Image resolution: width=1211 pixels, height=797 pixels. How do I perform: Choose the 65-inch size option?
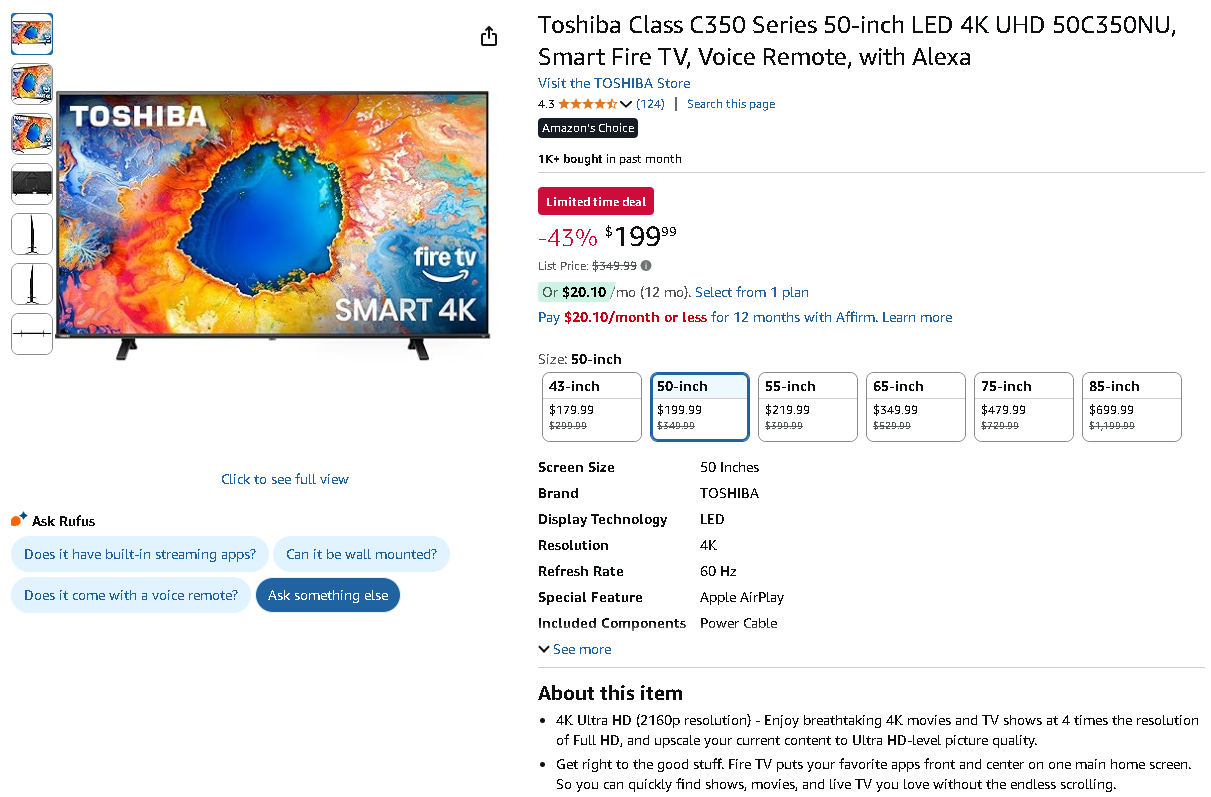[915, 406]
